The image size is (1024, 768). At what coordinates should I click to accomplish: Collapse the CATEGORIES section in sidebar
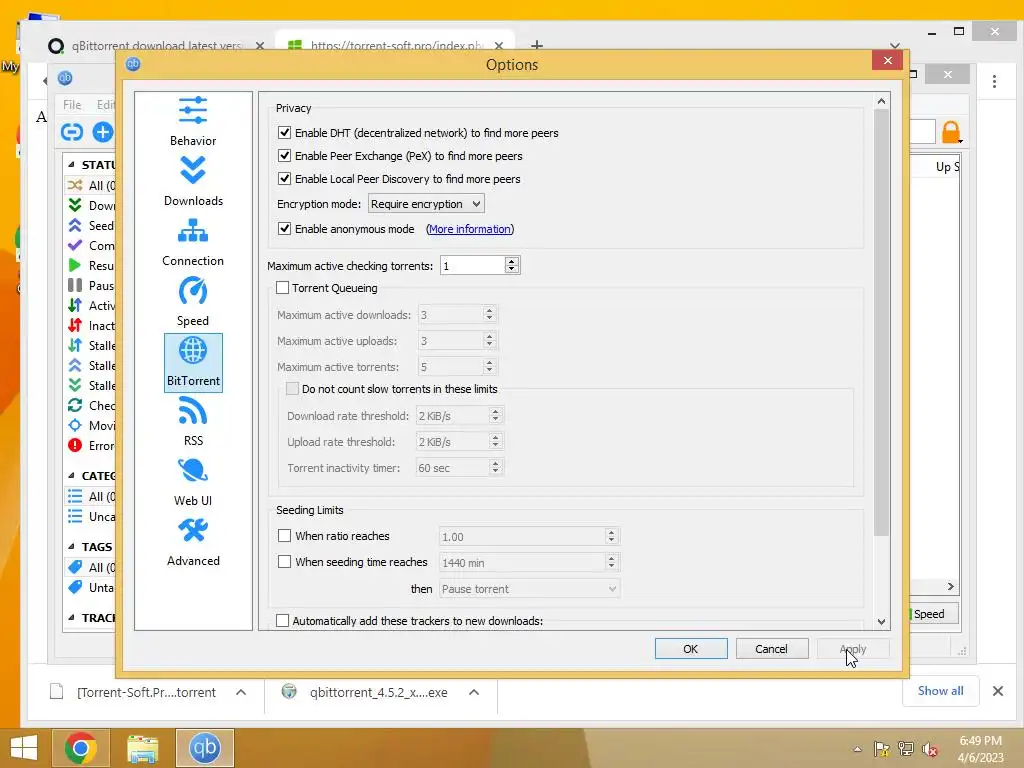71,475
